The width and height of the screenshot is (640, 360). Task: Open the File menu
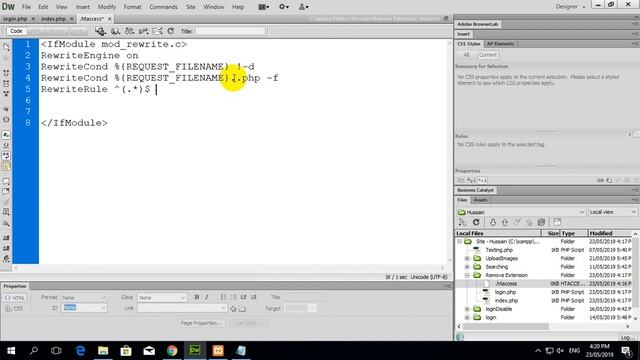(x=26, y=7)
